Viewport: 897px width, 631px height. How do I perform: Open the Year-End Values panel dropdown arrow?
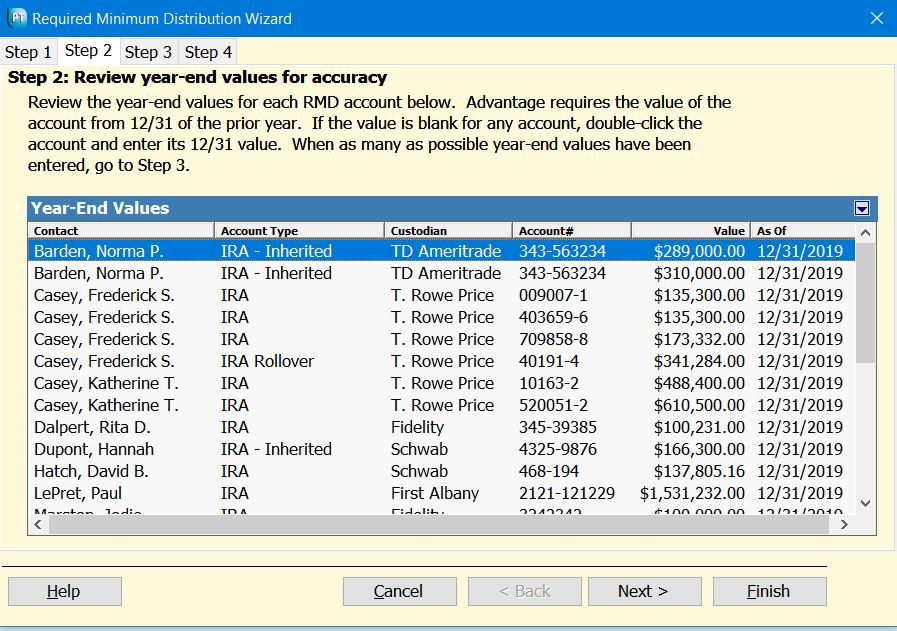point(861,206)
